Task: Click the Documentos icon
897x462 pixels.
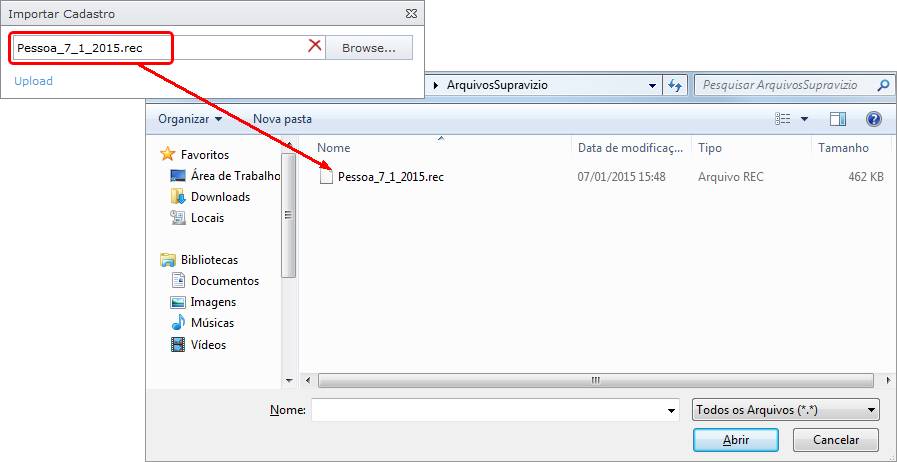Action: pos(178,281)
